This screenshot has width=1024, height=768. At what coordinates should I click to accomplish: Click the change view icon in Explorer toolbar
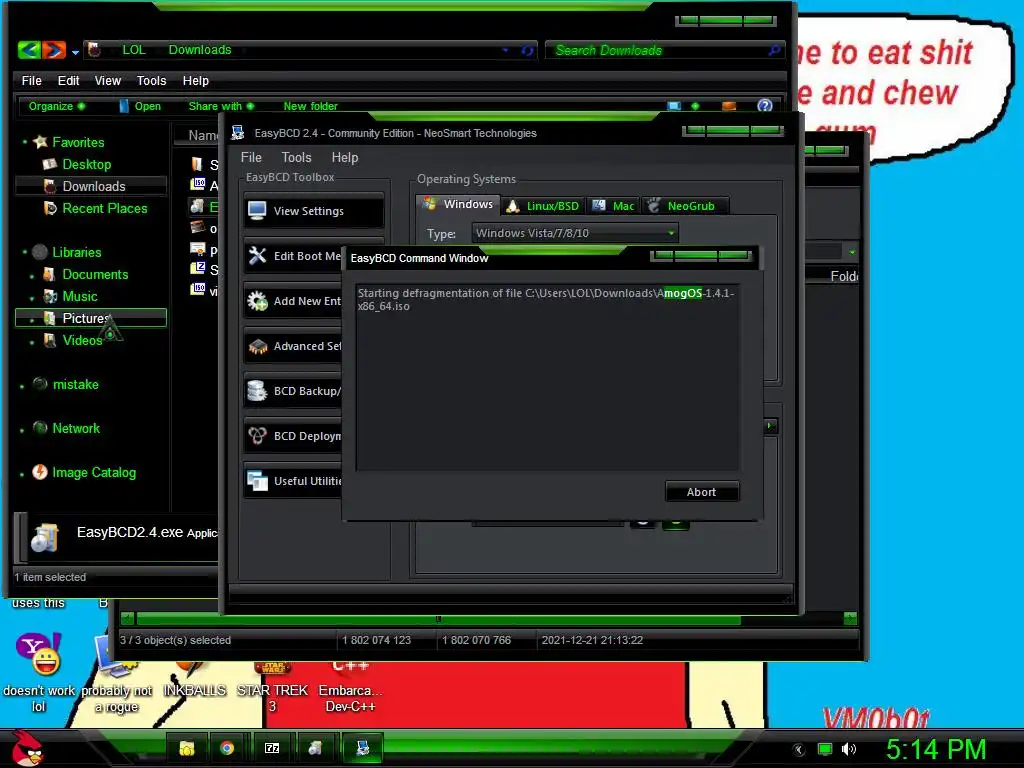coord(674,106)
